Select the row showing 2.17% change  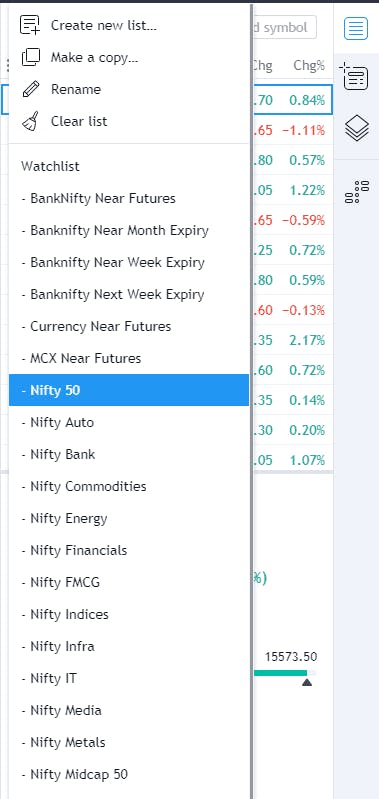[x=293, y=340]
